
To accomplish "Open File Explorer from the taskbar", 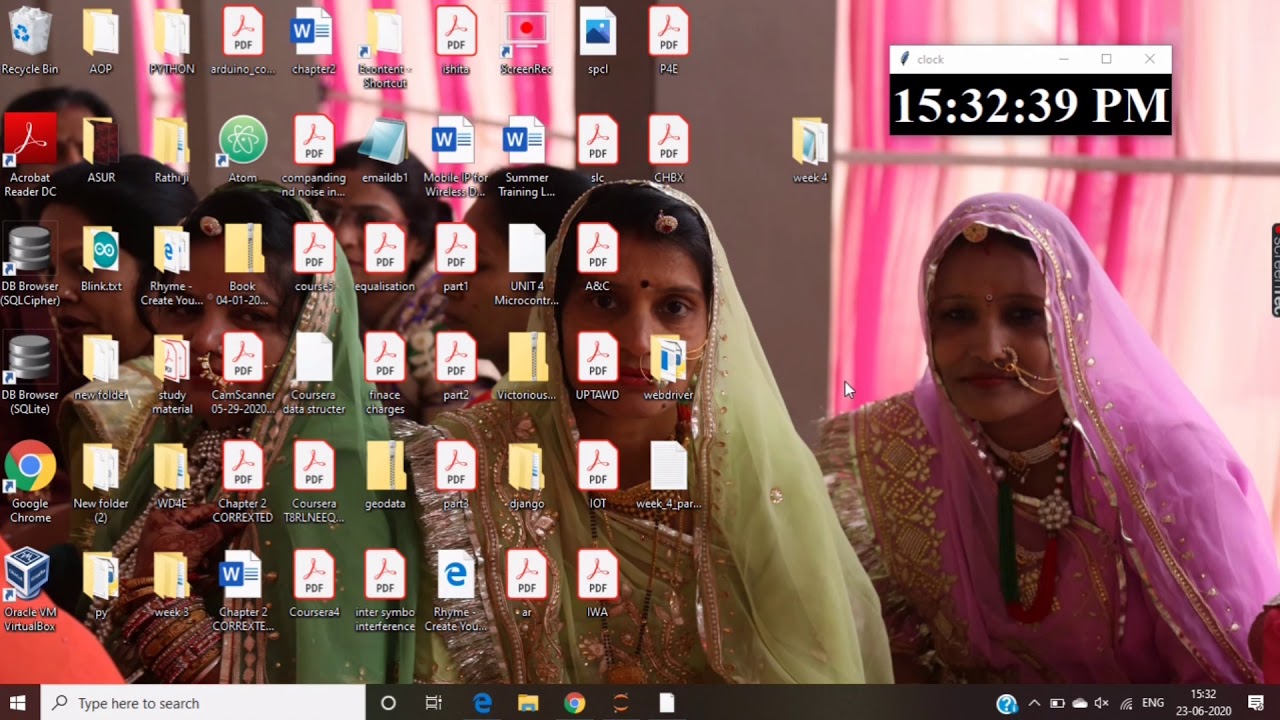I will point(528,703).
